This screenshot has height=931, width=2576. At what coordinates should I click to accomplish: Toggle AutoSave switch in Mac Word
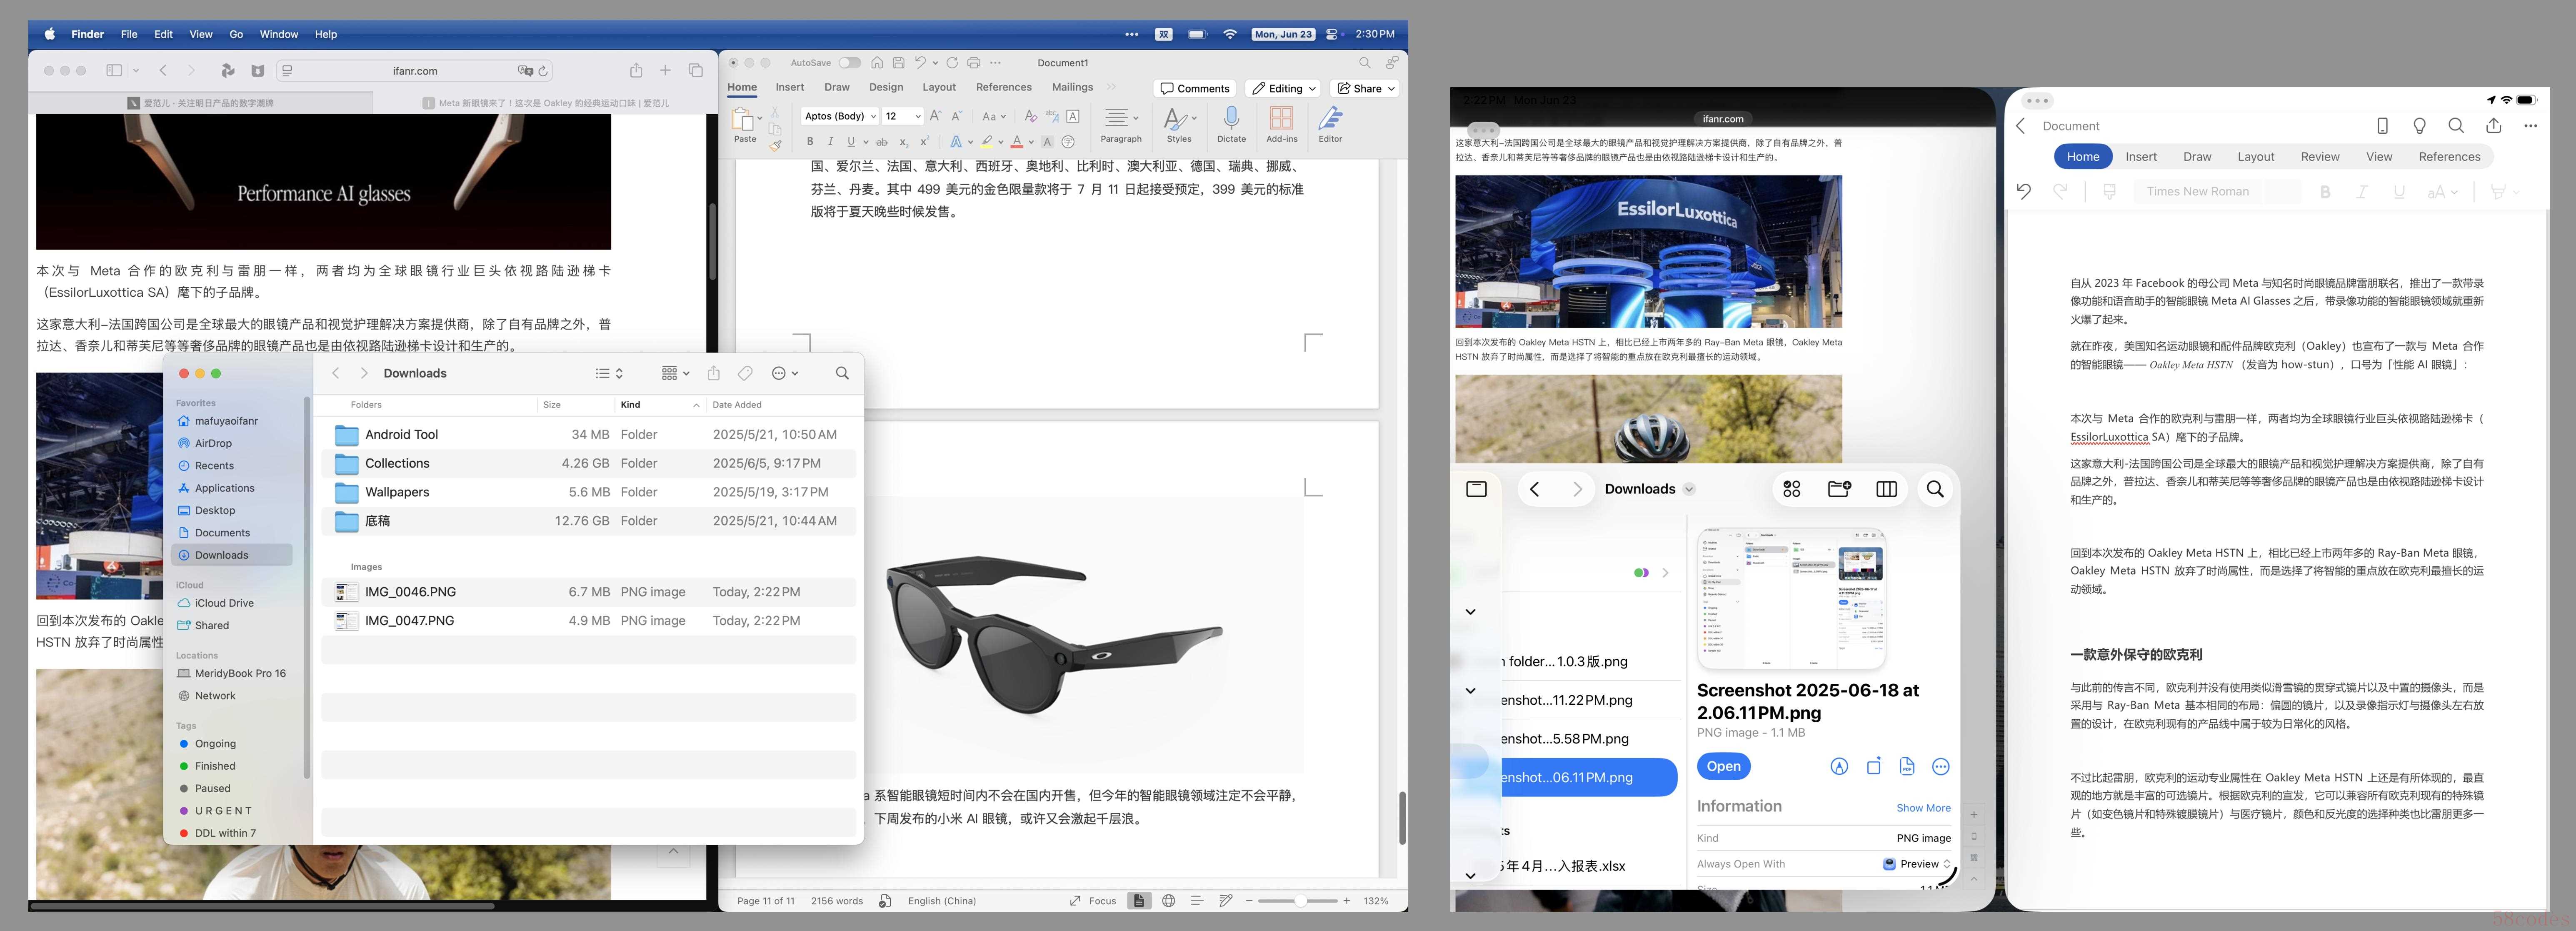(x=849, y=63)
